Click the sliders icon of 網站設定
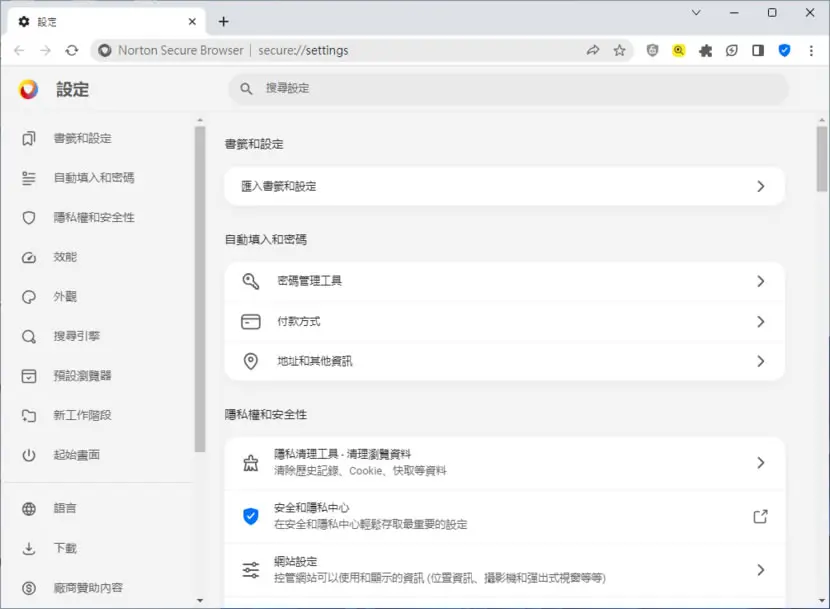The image size is (830, 609). point(250,570)
